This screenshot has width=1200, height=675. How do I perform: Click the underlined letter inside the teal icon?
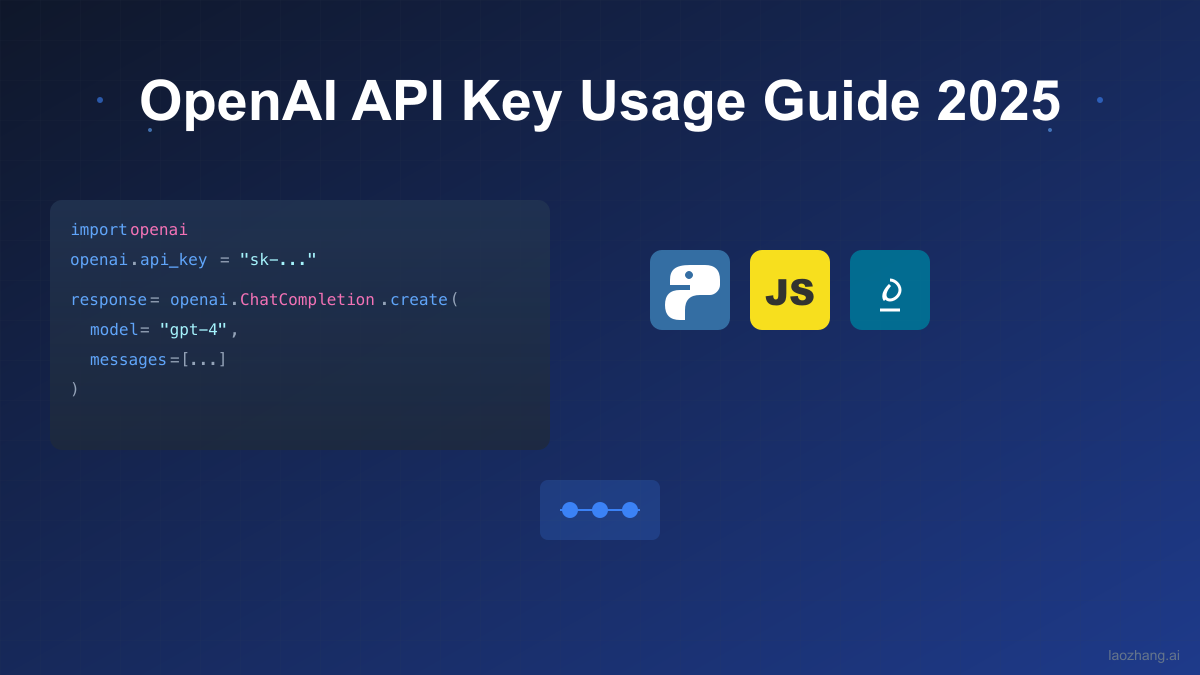pos(890,290)
